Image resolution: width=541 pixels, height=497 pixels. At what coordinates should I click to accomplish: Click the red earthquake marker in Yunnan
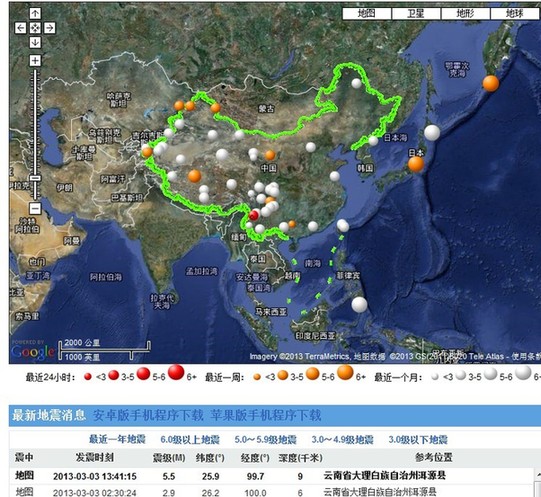254,215
